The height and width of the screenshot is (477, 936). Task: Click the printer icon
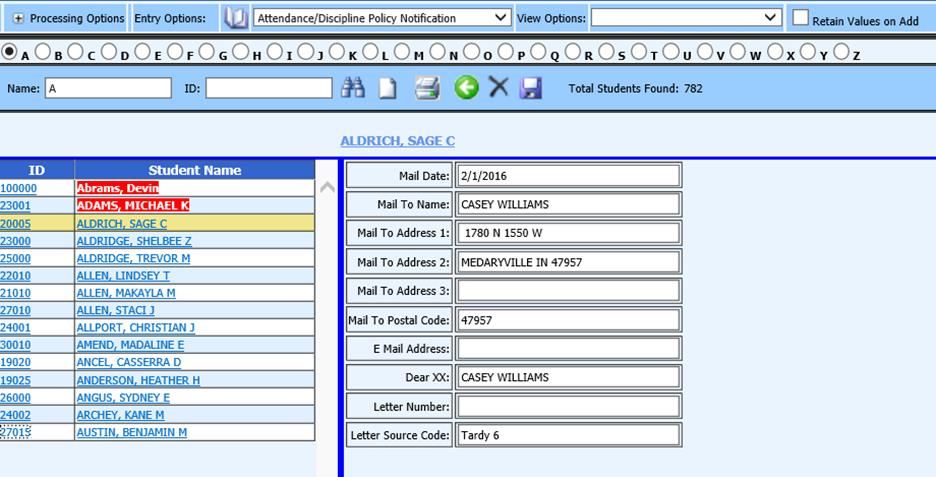click(x=428, y=88)
